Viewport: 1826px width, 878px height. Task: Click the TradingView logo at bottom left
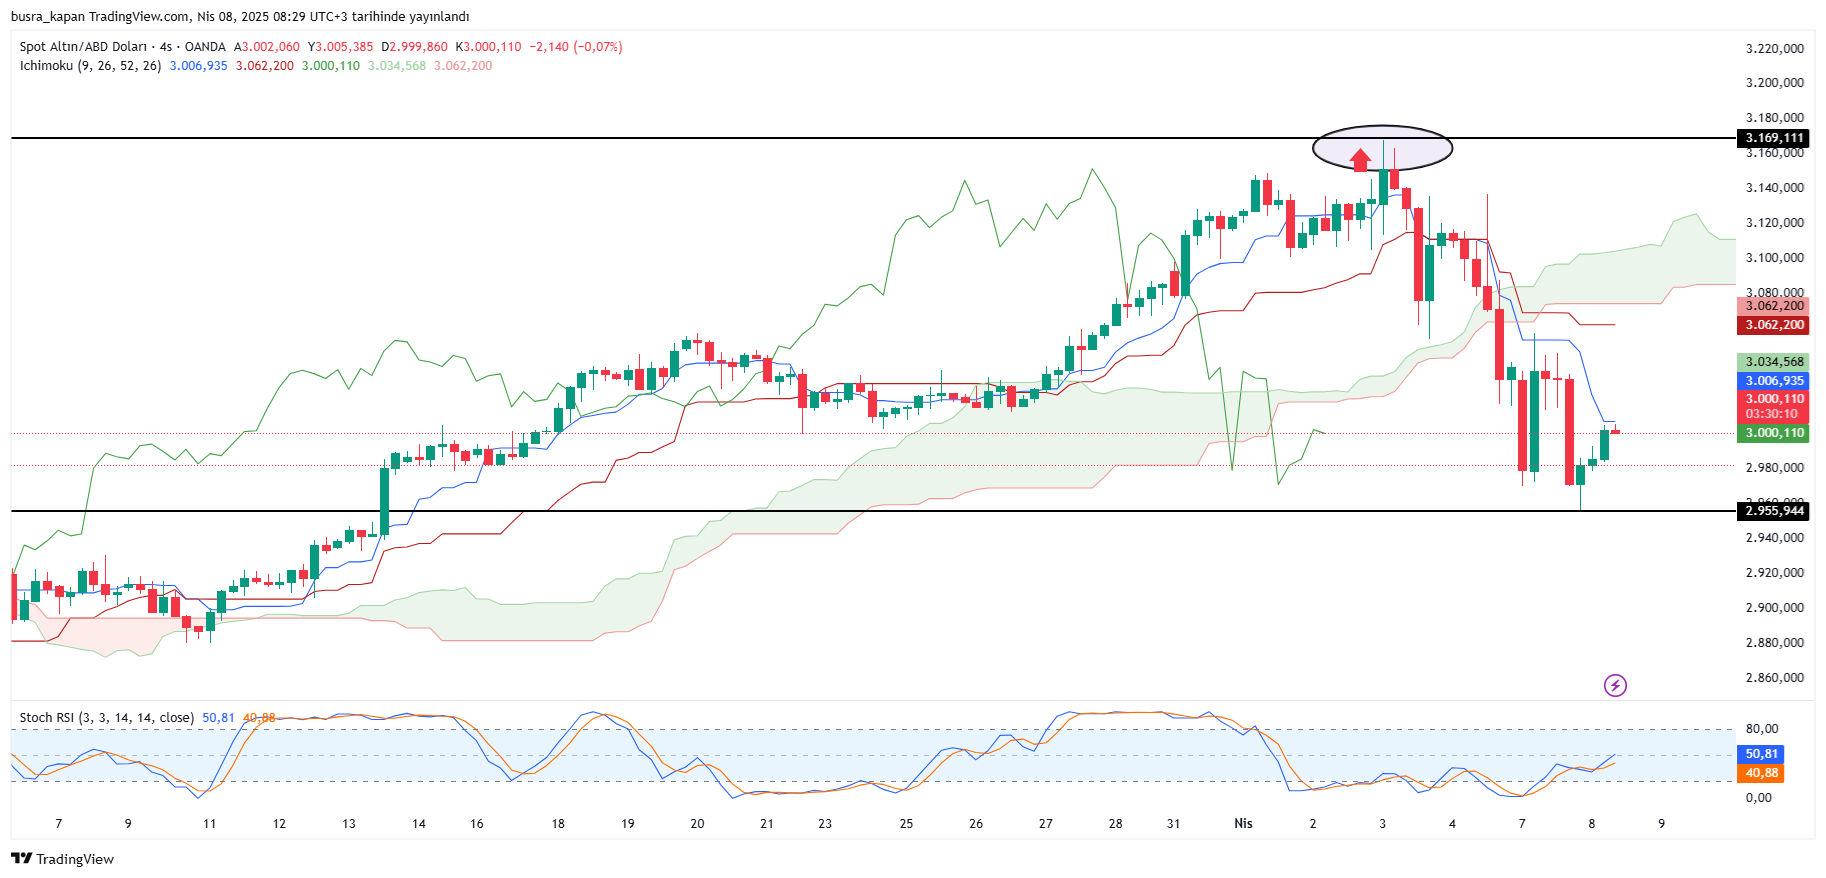click(62, 859)
